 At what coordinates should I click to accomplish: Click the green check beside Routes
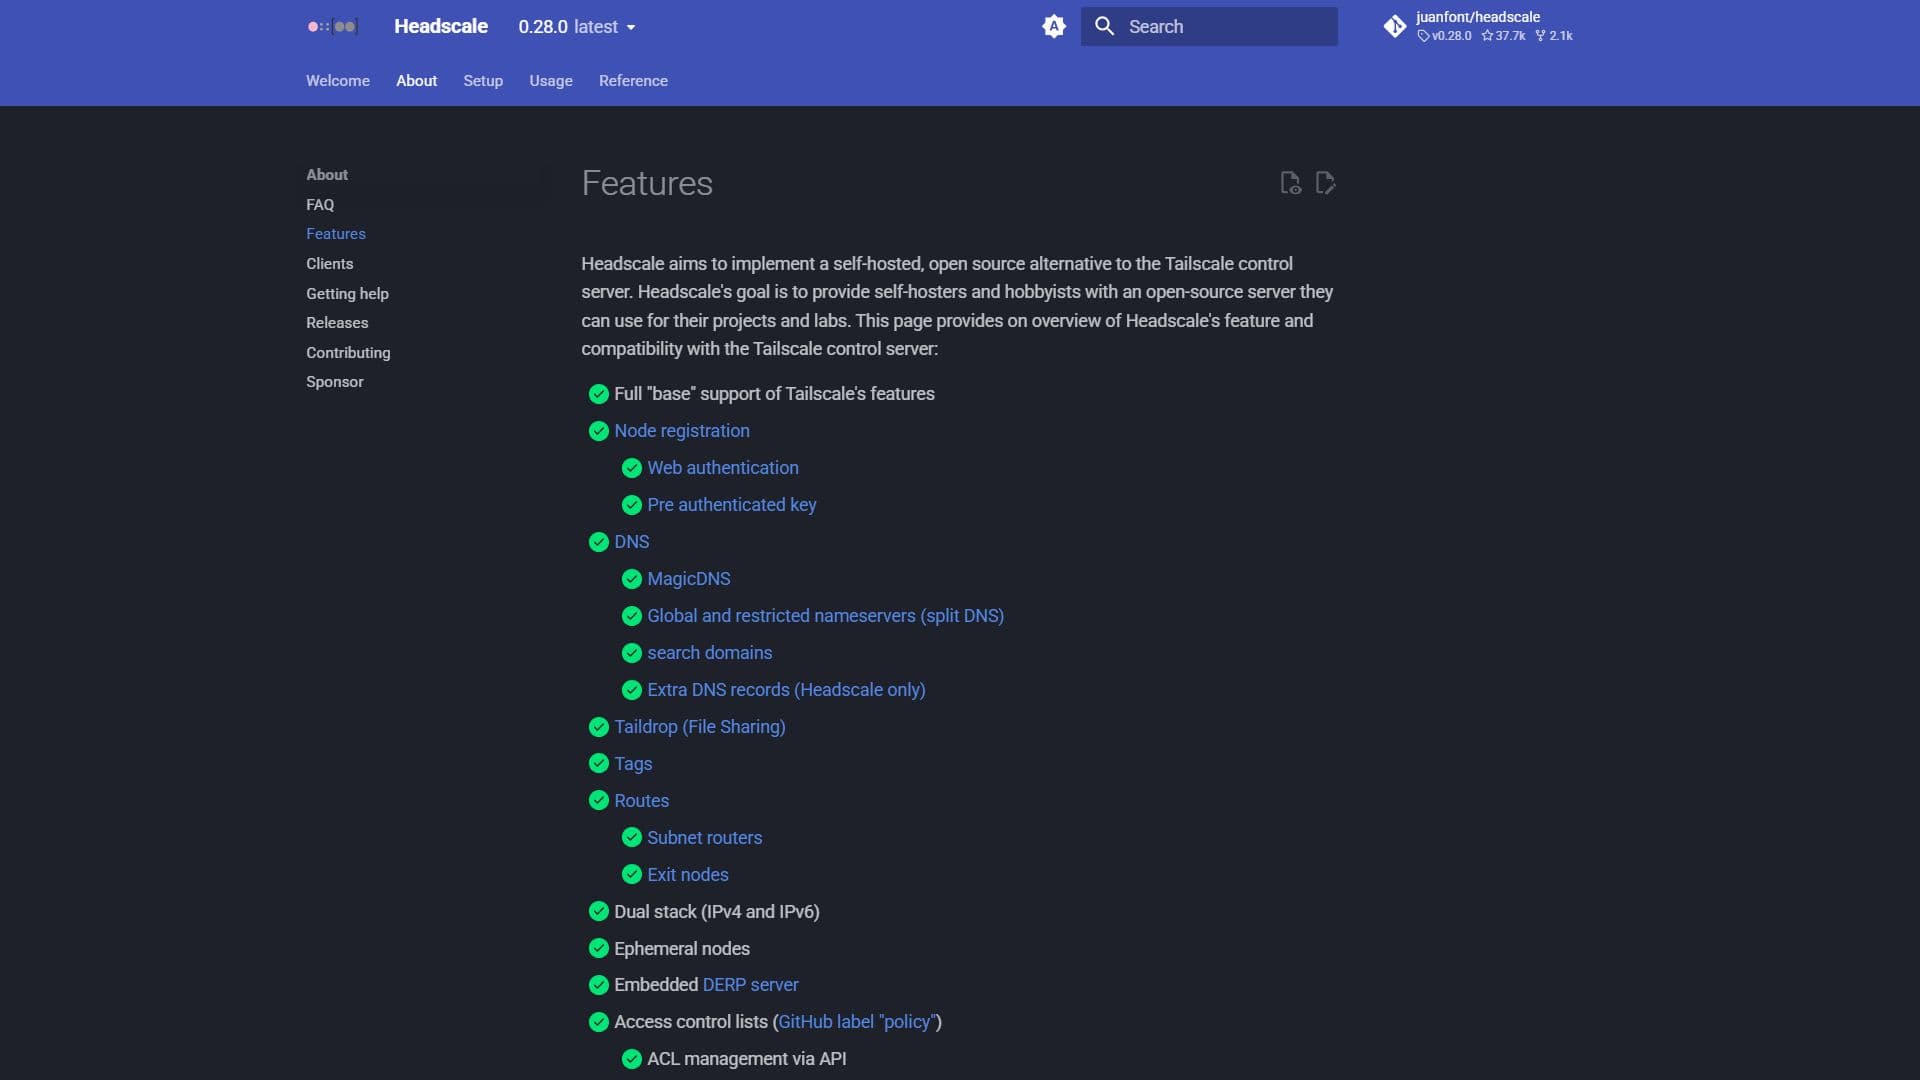(599, 801)
